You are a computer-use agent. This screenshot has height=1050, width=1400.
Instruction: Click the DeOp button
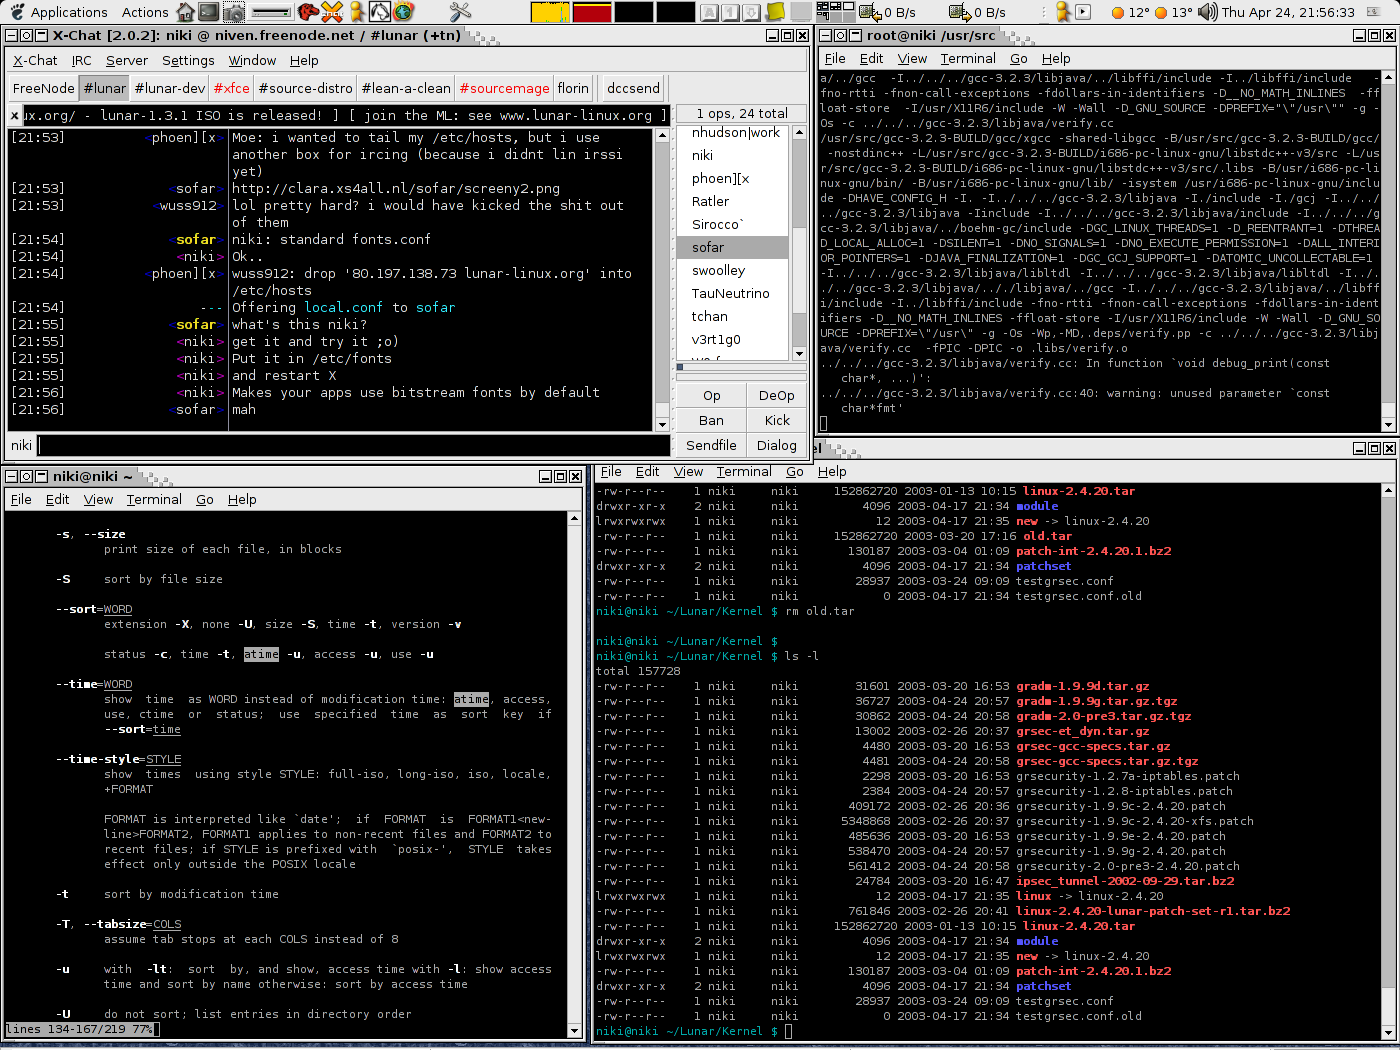point(776,395)
